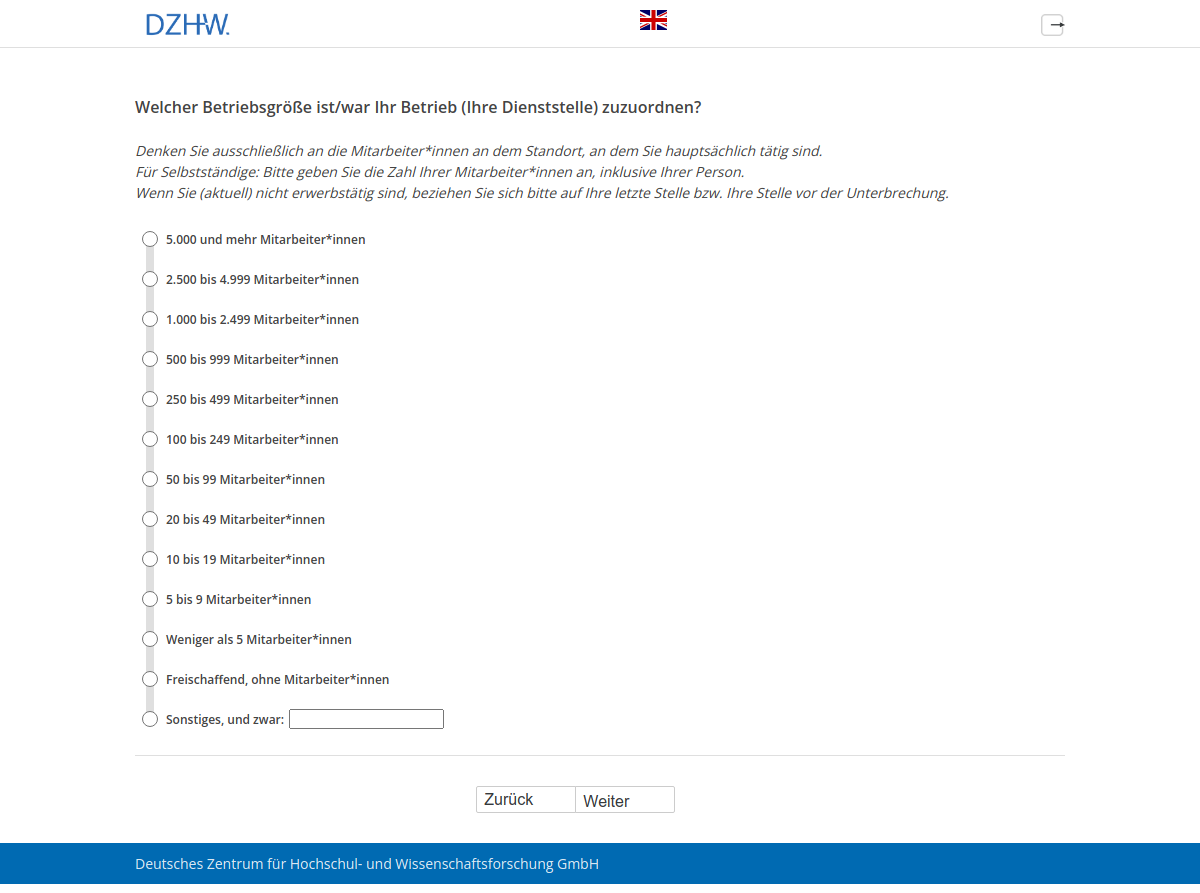Select the "Sonstiges, und zwar" radio button
The width and height of the screenshot is (1200, 893).
(150, 719)
